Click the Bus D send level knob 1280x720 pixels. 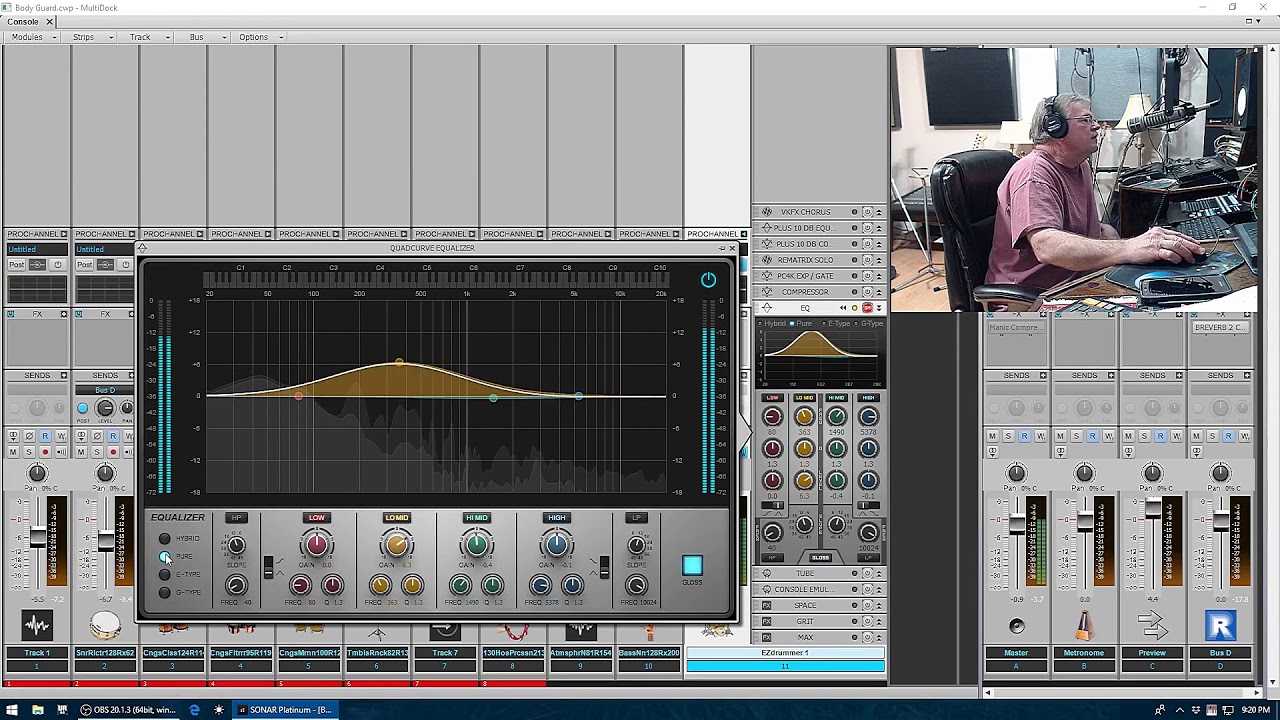(105, 408)
